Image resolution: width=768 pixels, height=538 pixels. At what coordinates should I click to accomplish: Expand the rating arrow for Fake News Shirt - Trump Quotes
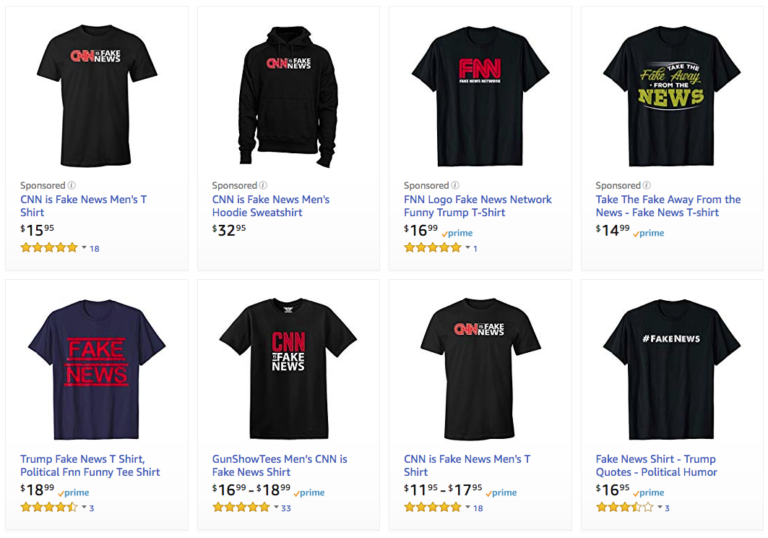(659, 508)
